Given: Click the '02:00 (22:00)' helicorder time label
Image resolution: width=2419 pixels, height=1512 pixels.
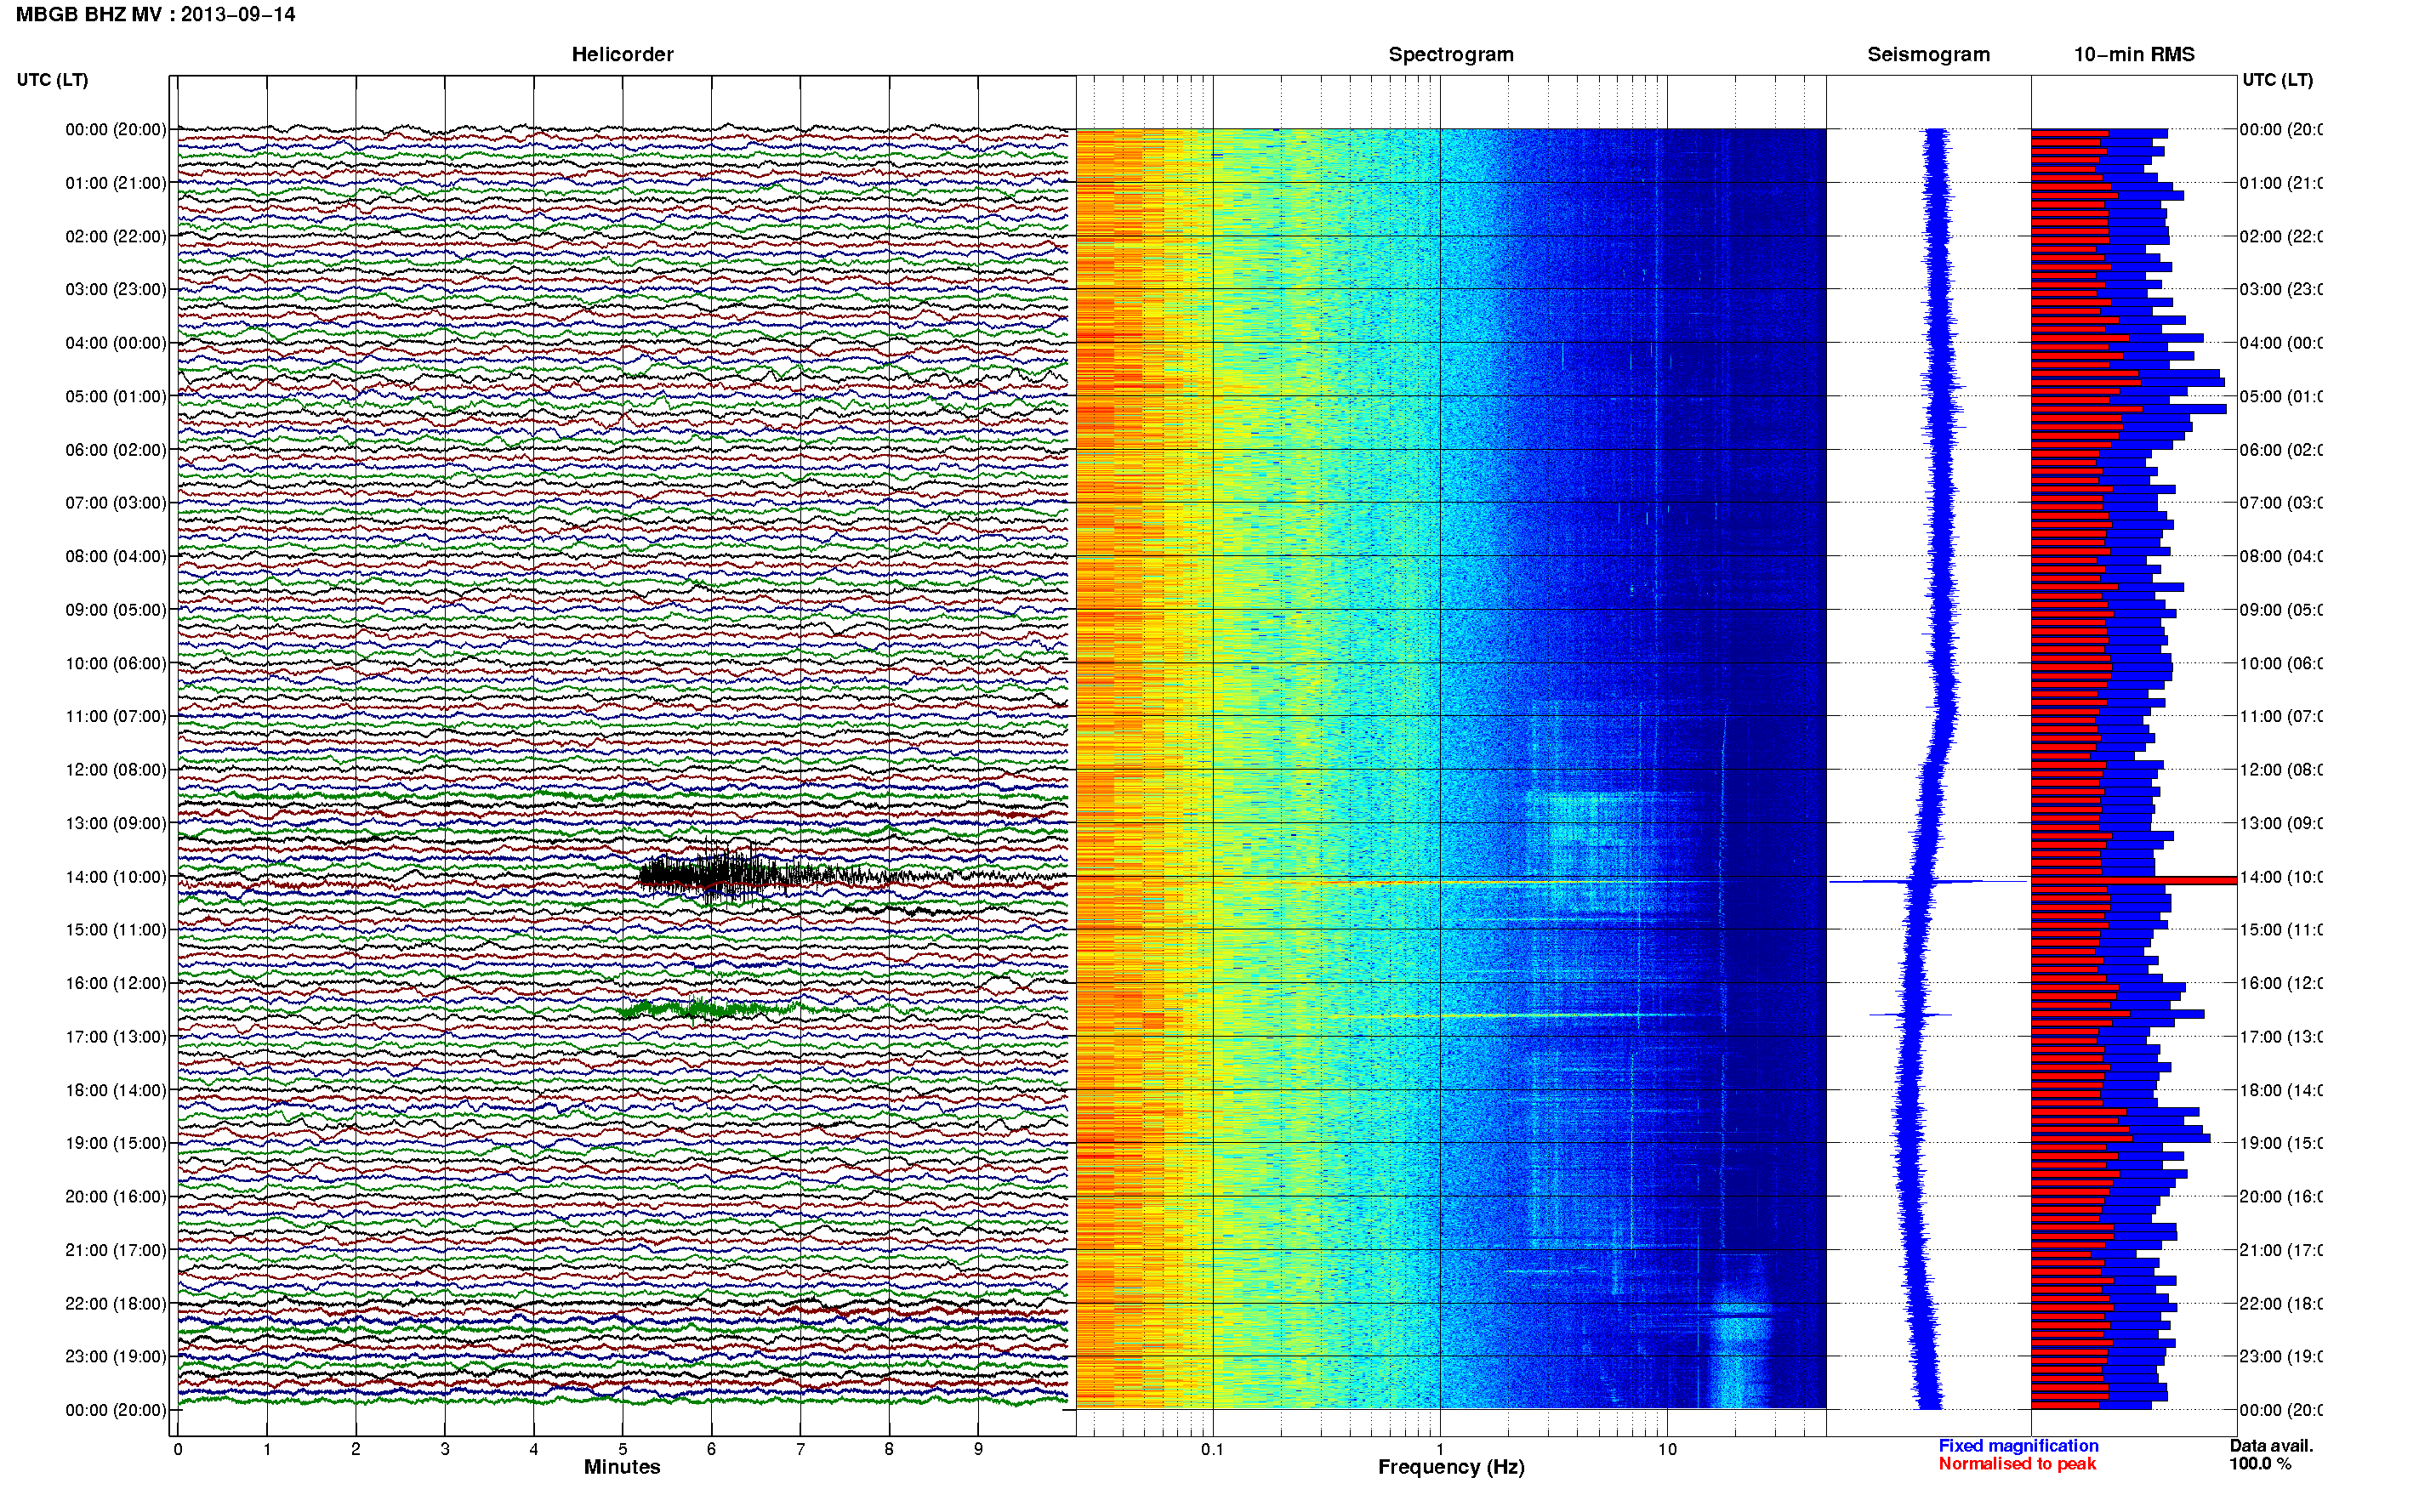Looking at the screenshot, I should click(116, 236).
